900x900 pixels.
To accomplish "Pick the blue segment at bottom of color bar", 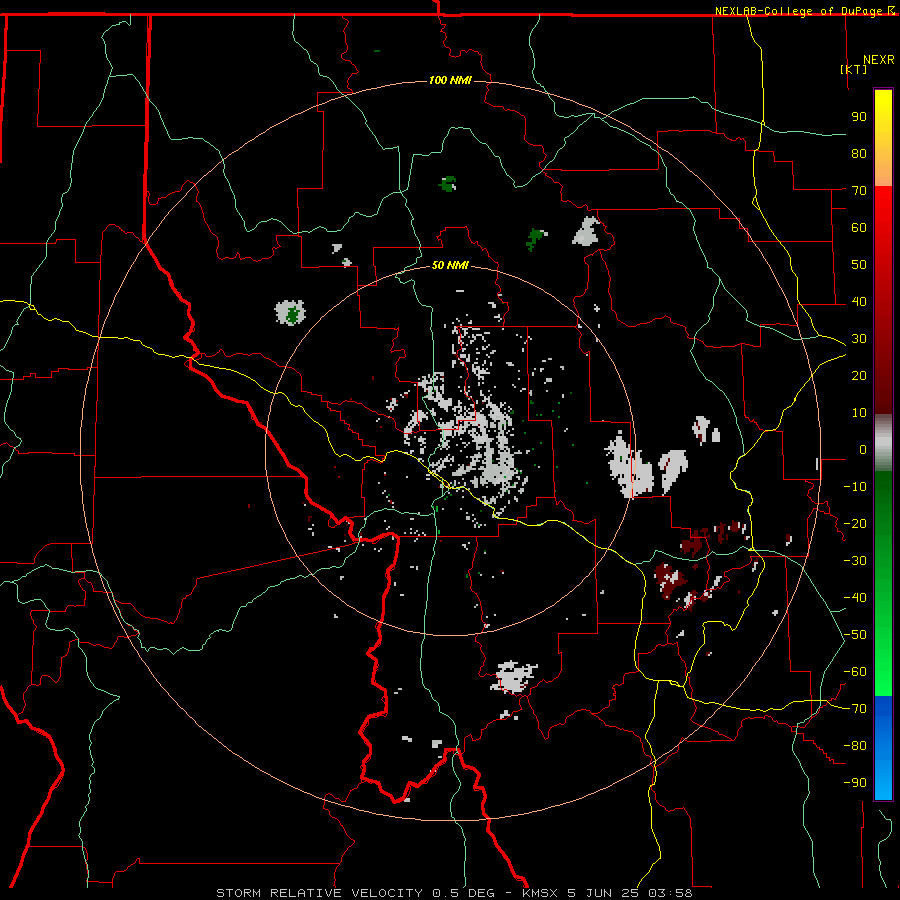I will [883, 747].
